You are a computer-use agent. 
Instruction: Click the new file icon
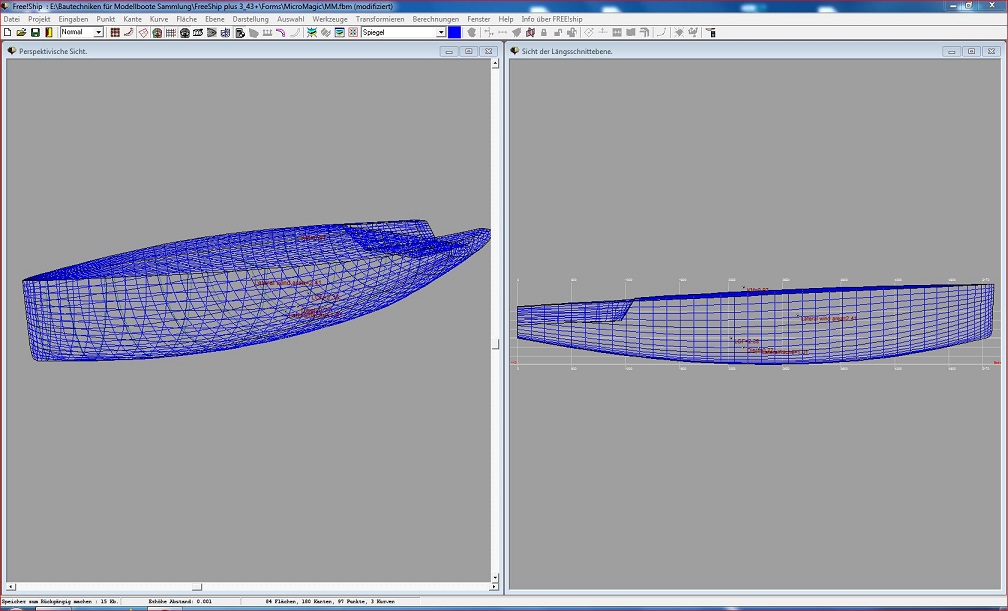(7, 33)
